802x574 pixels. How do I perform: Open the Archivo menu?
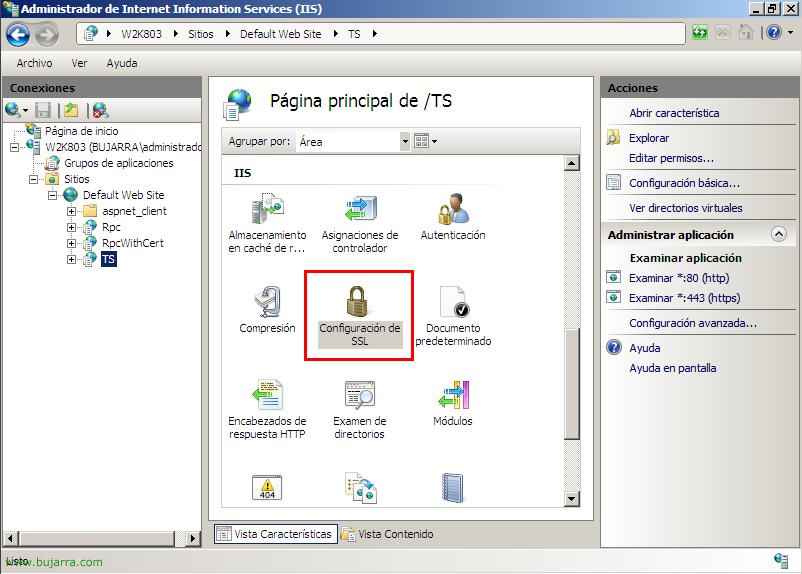(34, 63)
